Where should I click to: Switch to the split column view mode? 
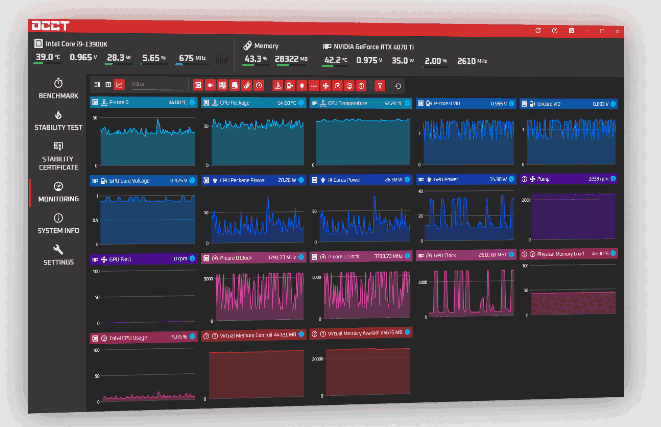coord(97,84)
